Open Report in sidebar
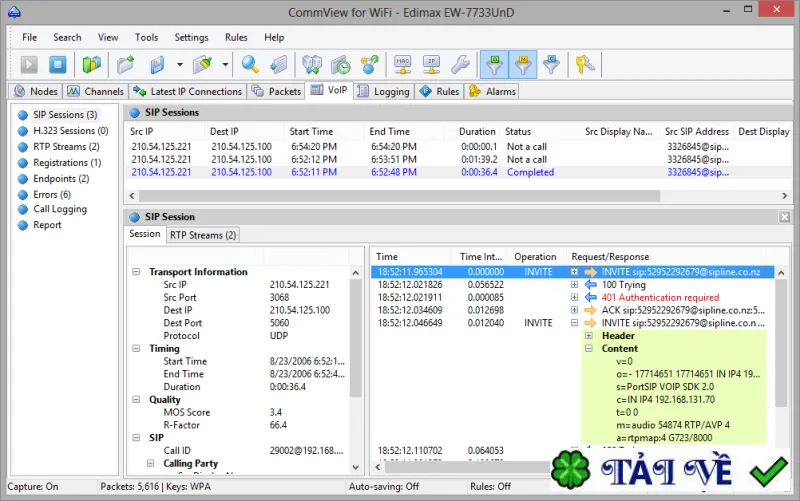Image resolution: width=800 pixels, height=501 pixels. [x=47, y=225]
